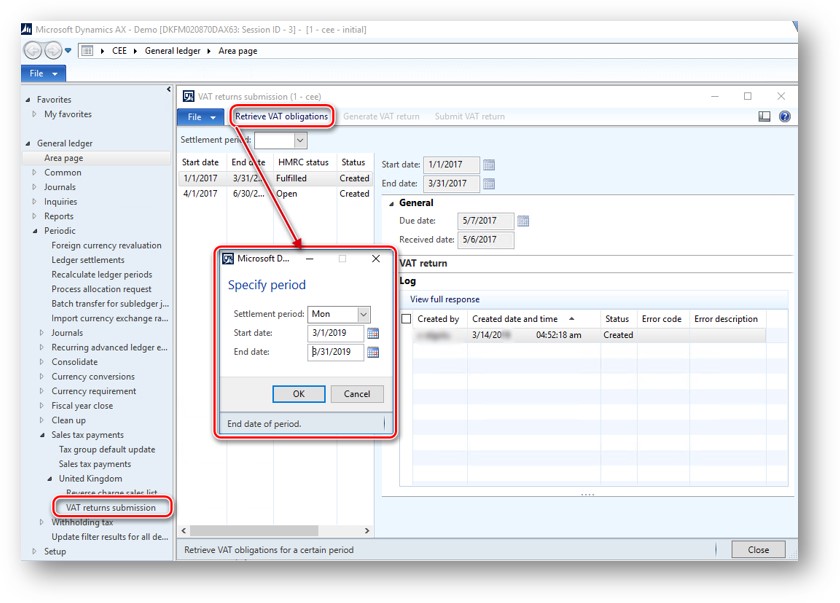840x603 pixels.
Task: Open Ledger settlements
Action: (x=88, y=260)
